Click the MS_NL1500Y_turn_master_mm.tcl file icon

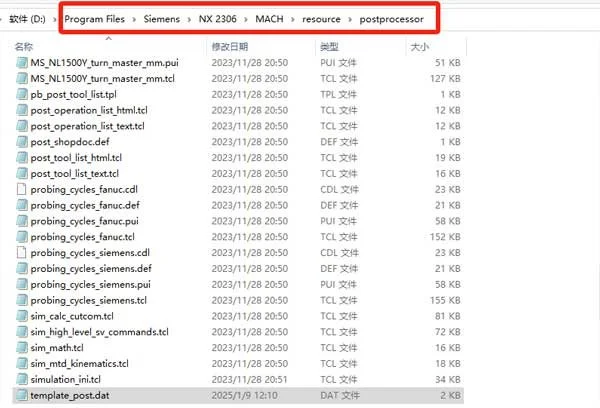(x=22, y=78)
